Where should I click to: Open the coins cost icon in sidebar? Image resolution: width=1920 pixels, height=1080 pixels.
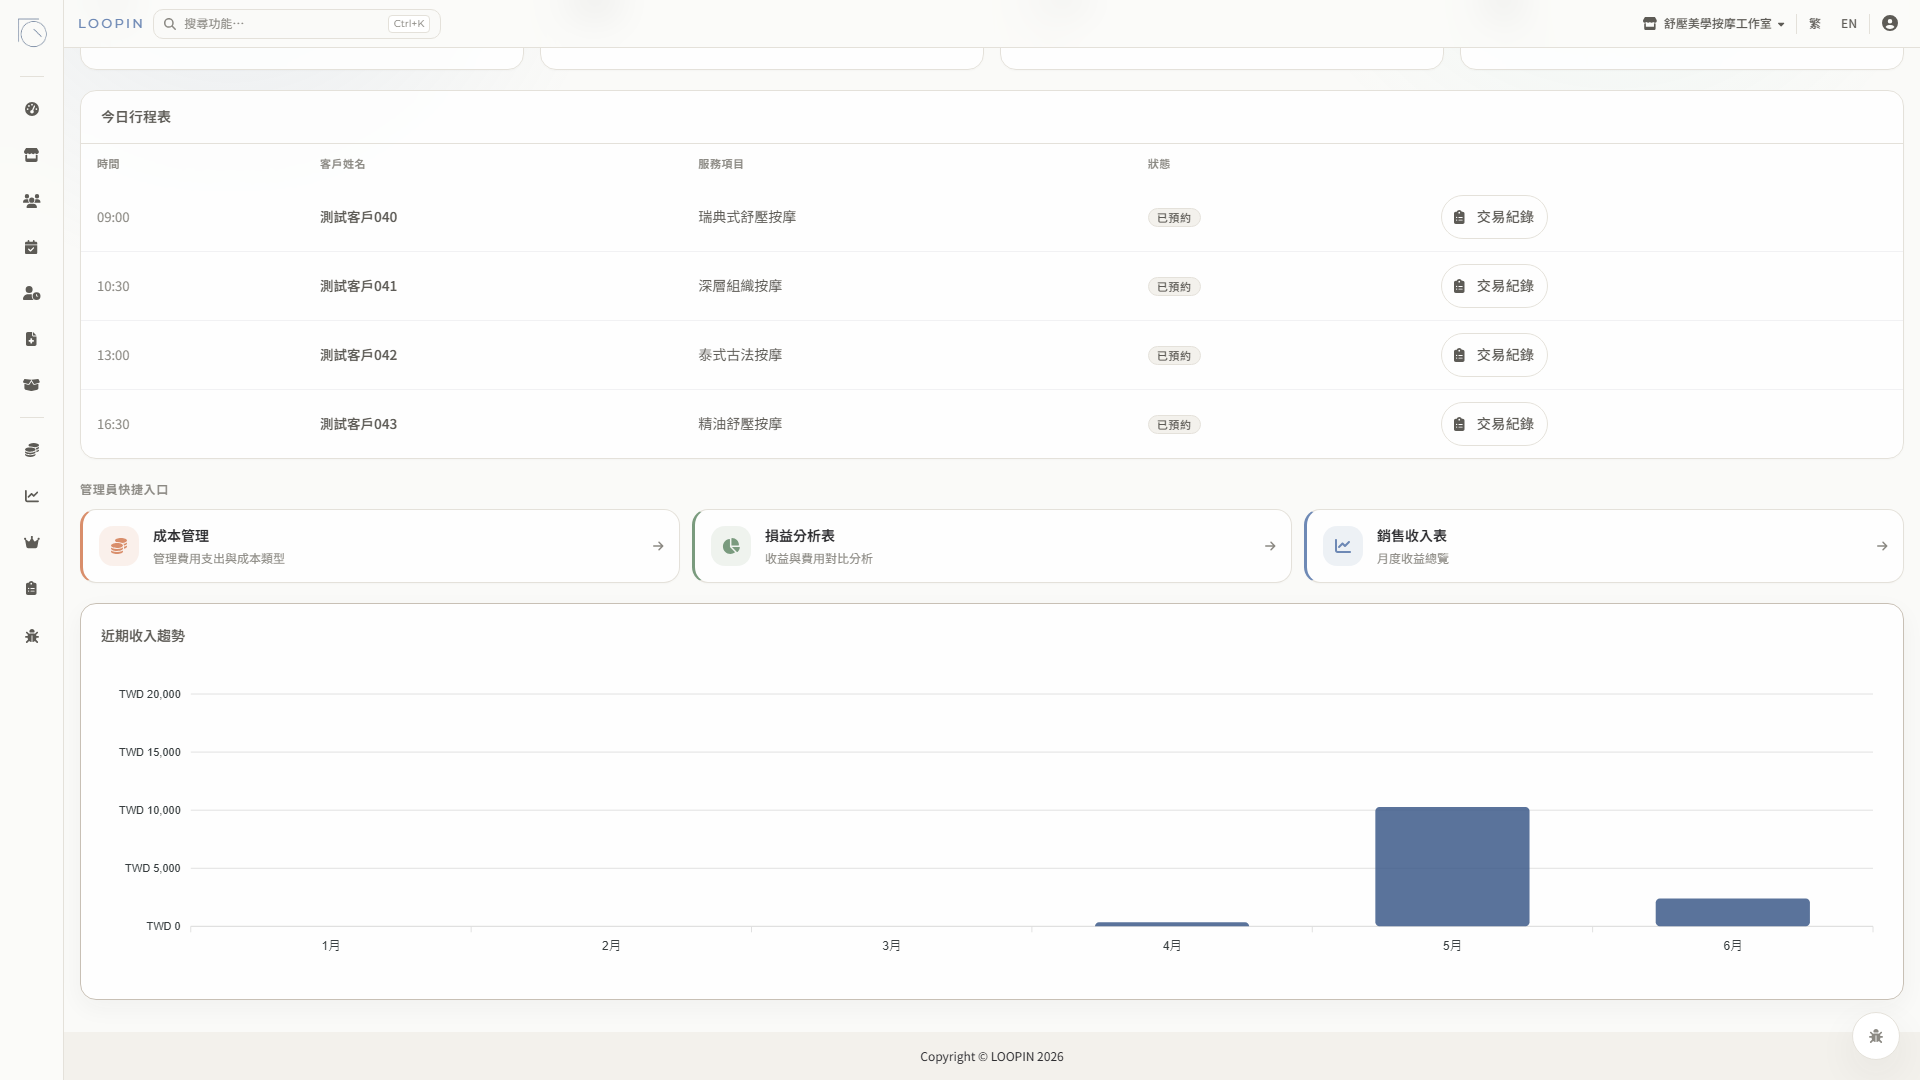pos(32,450)
